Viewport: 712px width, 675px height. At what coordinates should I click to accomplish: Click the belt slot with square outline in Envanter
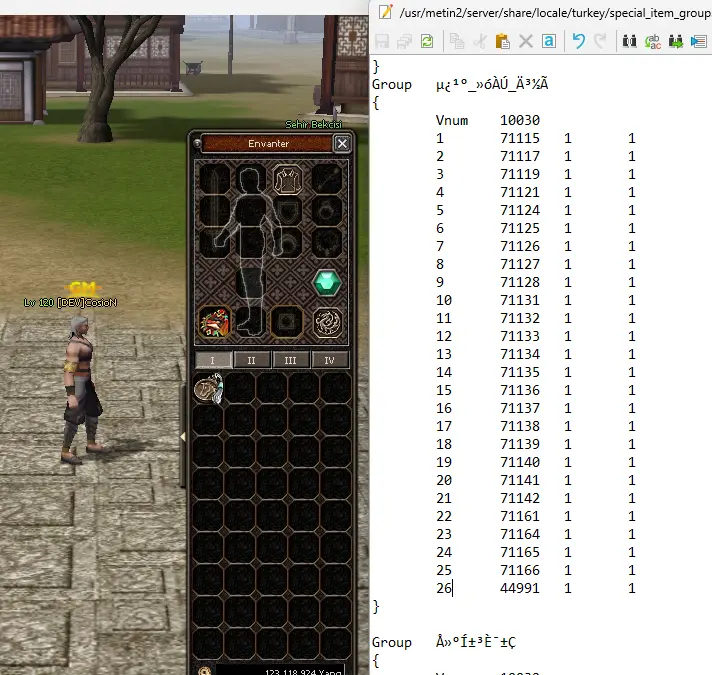[x=287, y=322]
